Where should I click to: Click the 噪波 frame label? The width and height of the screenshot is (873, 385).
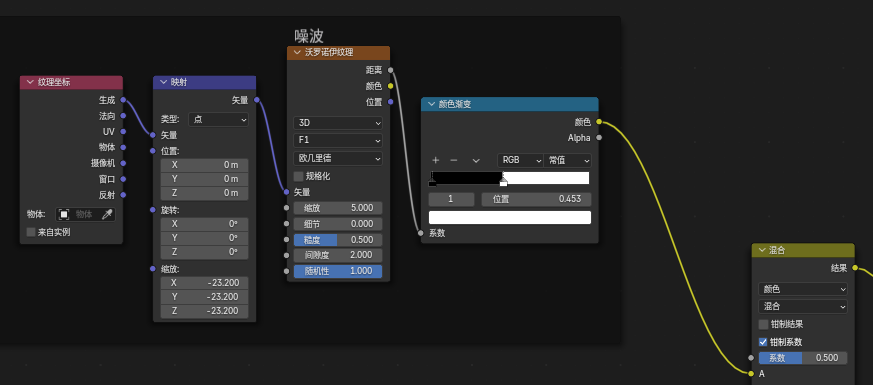click(309, 36)
